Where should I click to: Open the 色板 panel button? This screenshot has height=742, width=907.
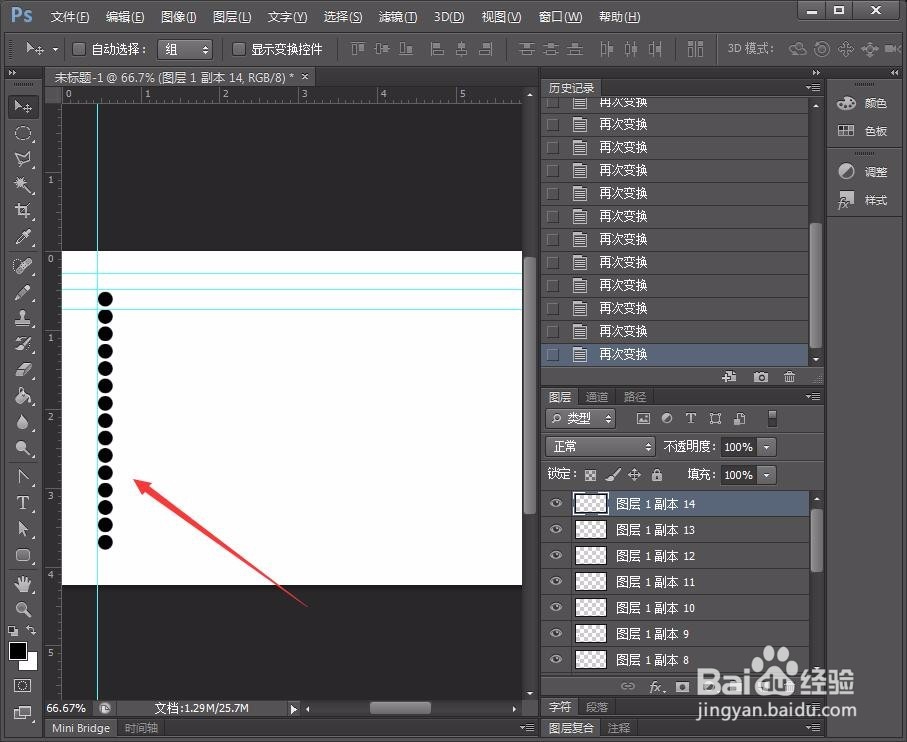click(x=862, y=131)
